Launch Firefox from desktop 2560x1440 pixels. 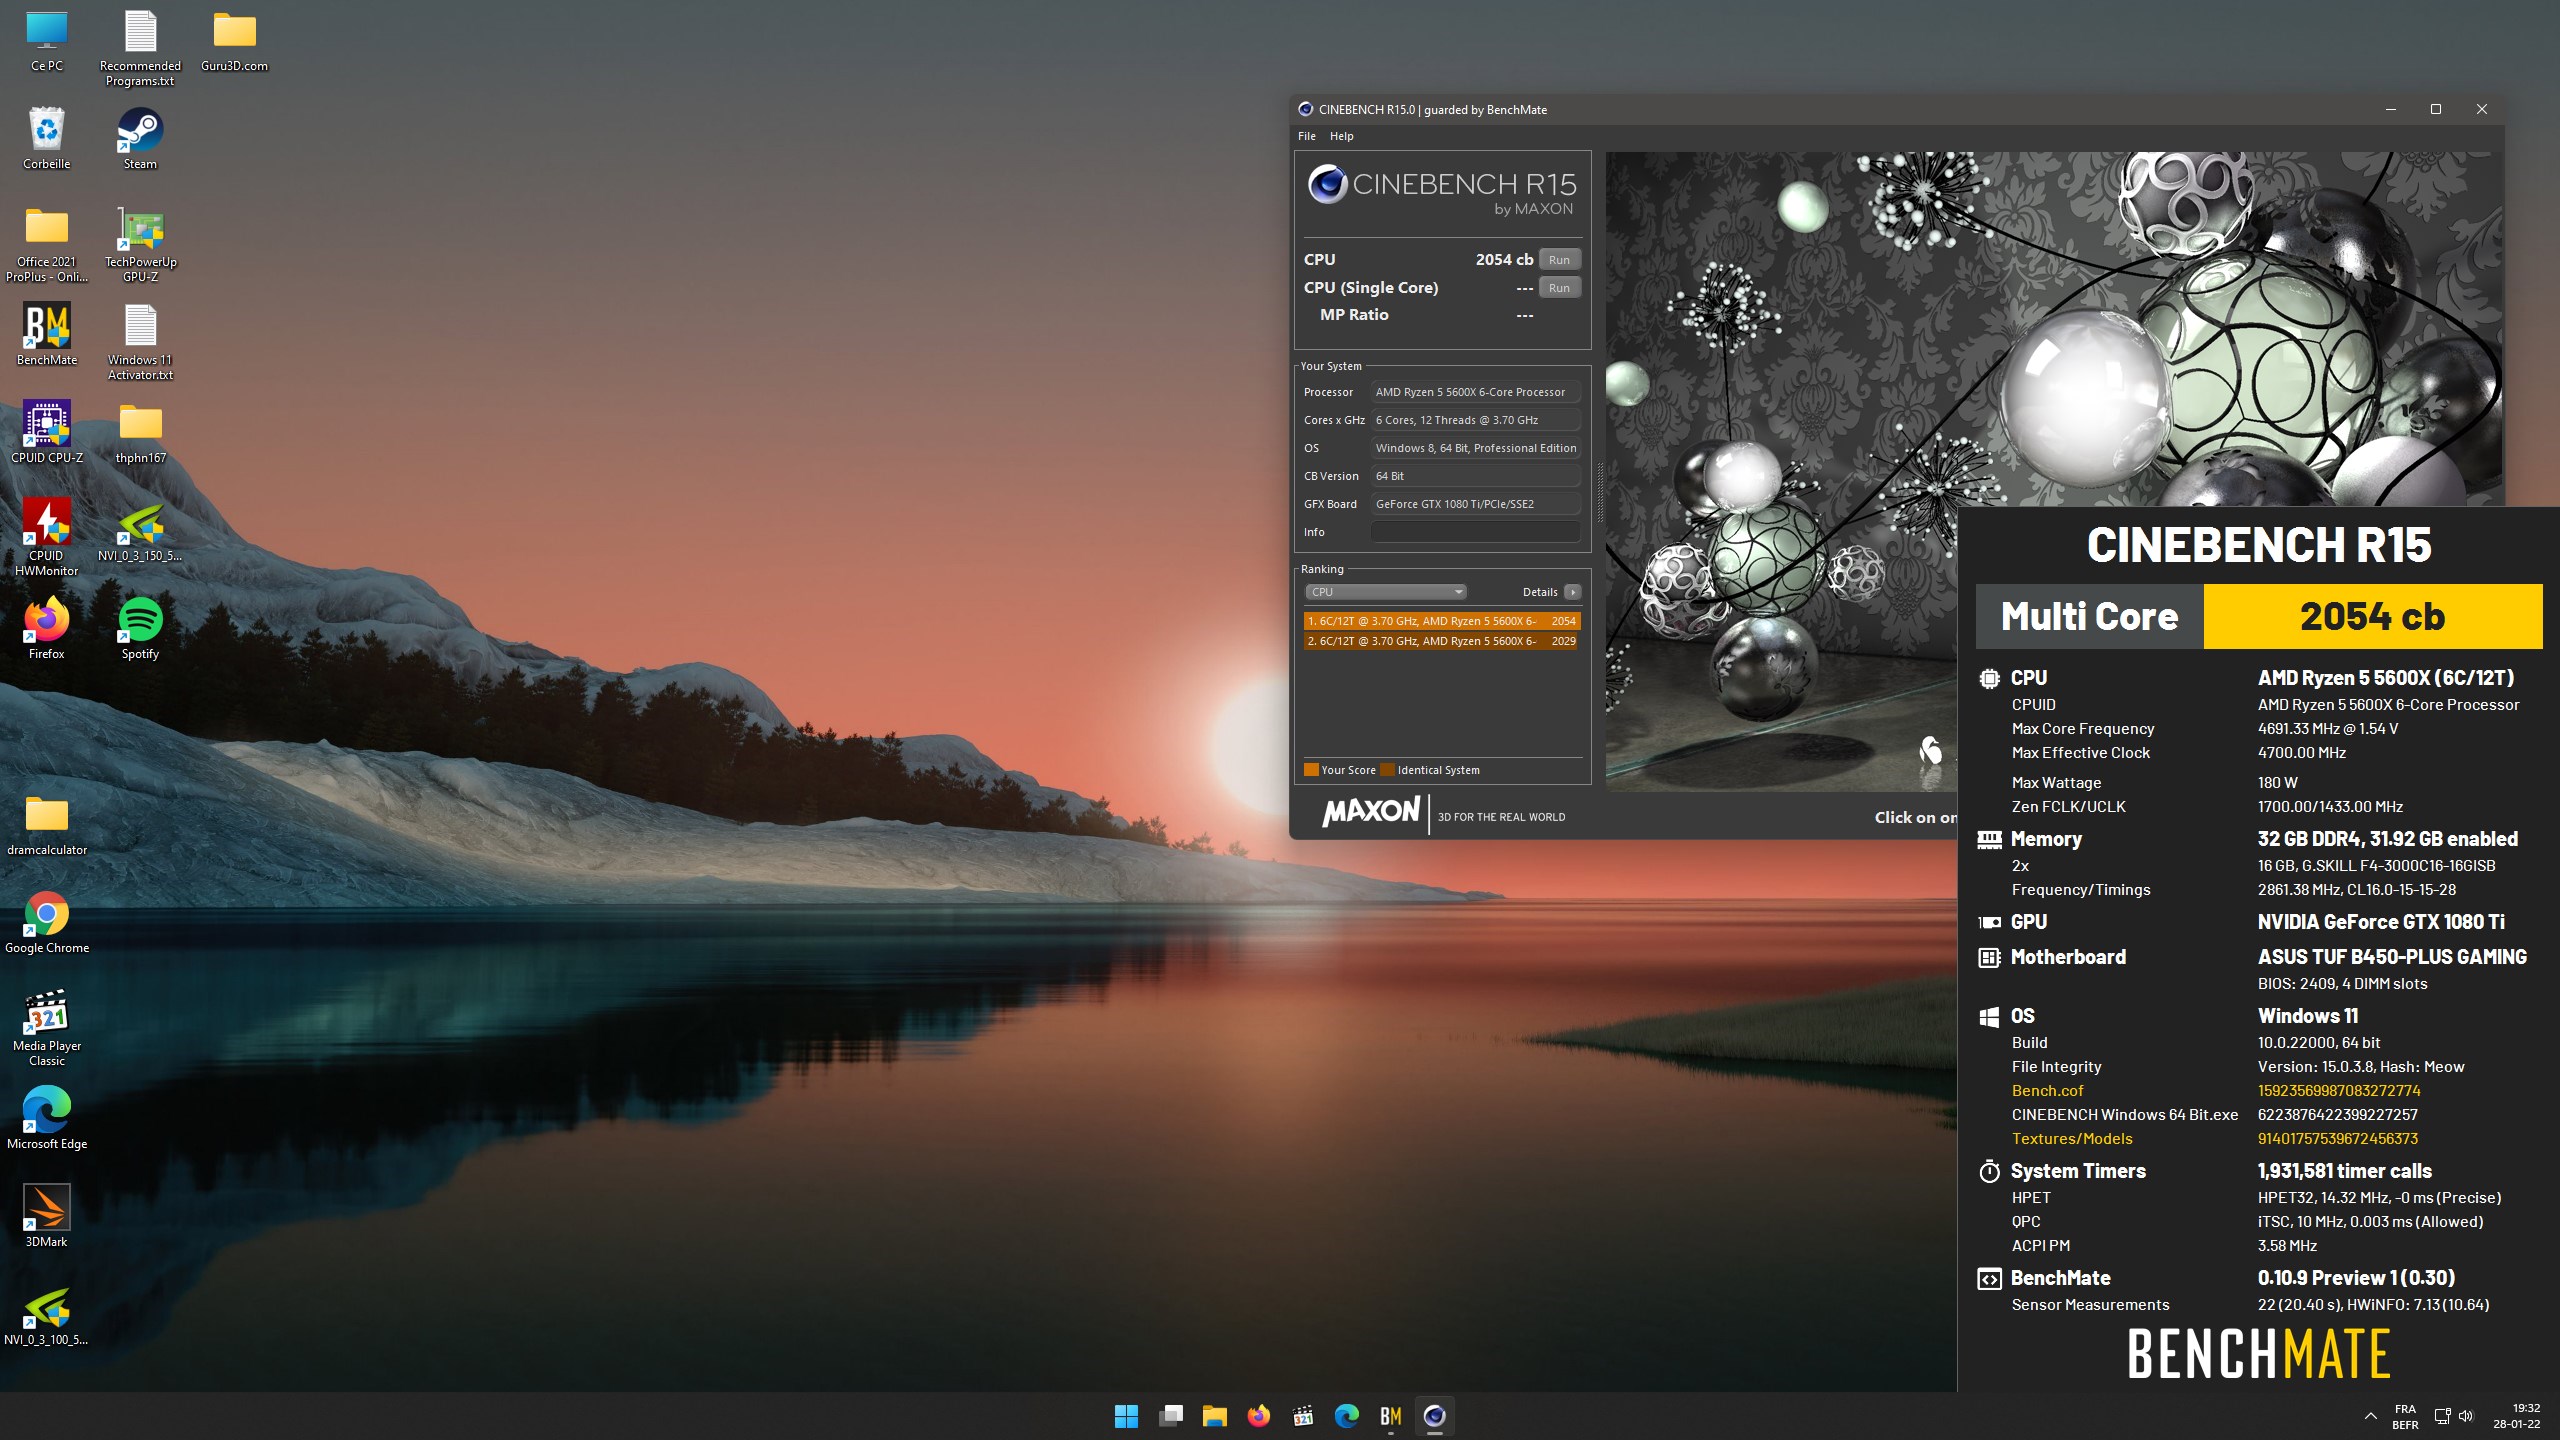click(x=47, y=628)
